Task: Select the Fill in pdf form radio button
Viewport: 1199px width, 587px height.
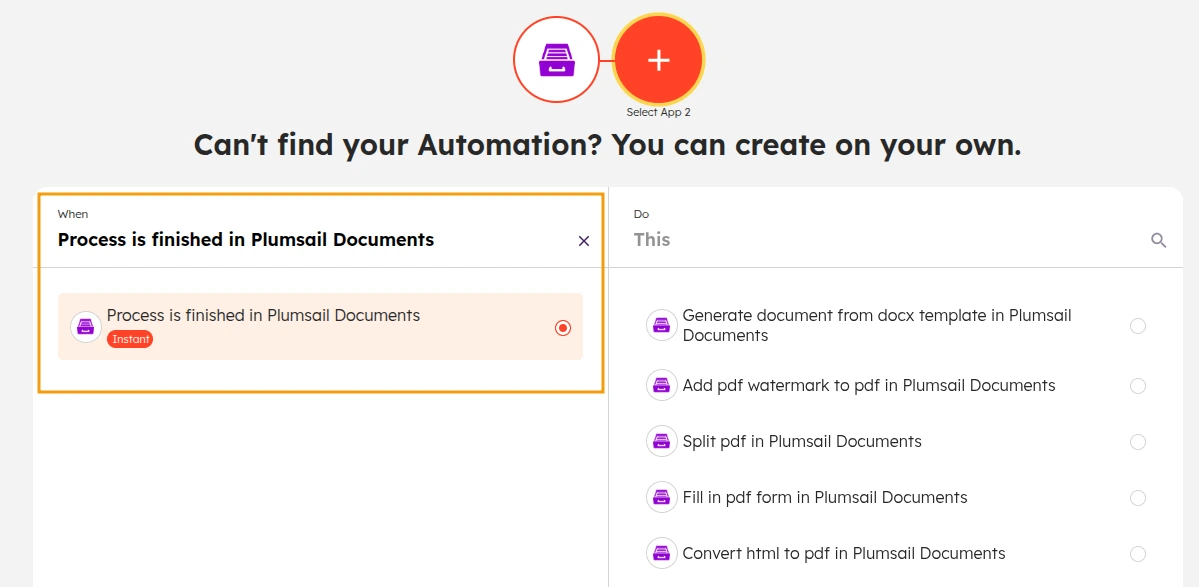Action: [1138, 498]
